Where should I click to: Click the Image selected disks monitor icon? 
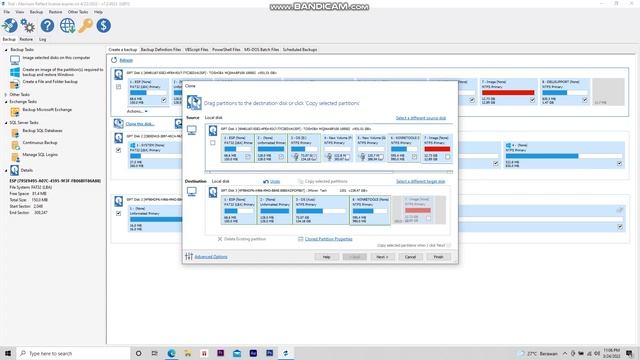click(15, 60)
